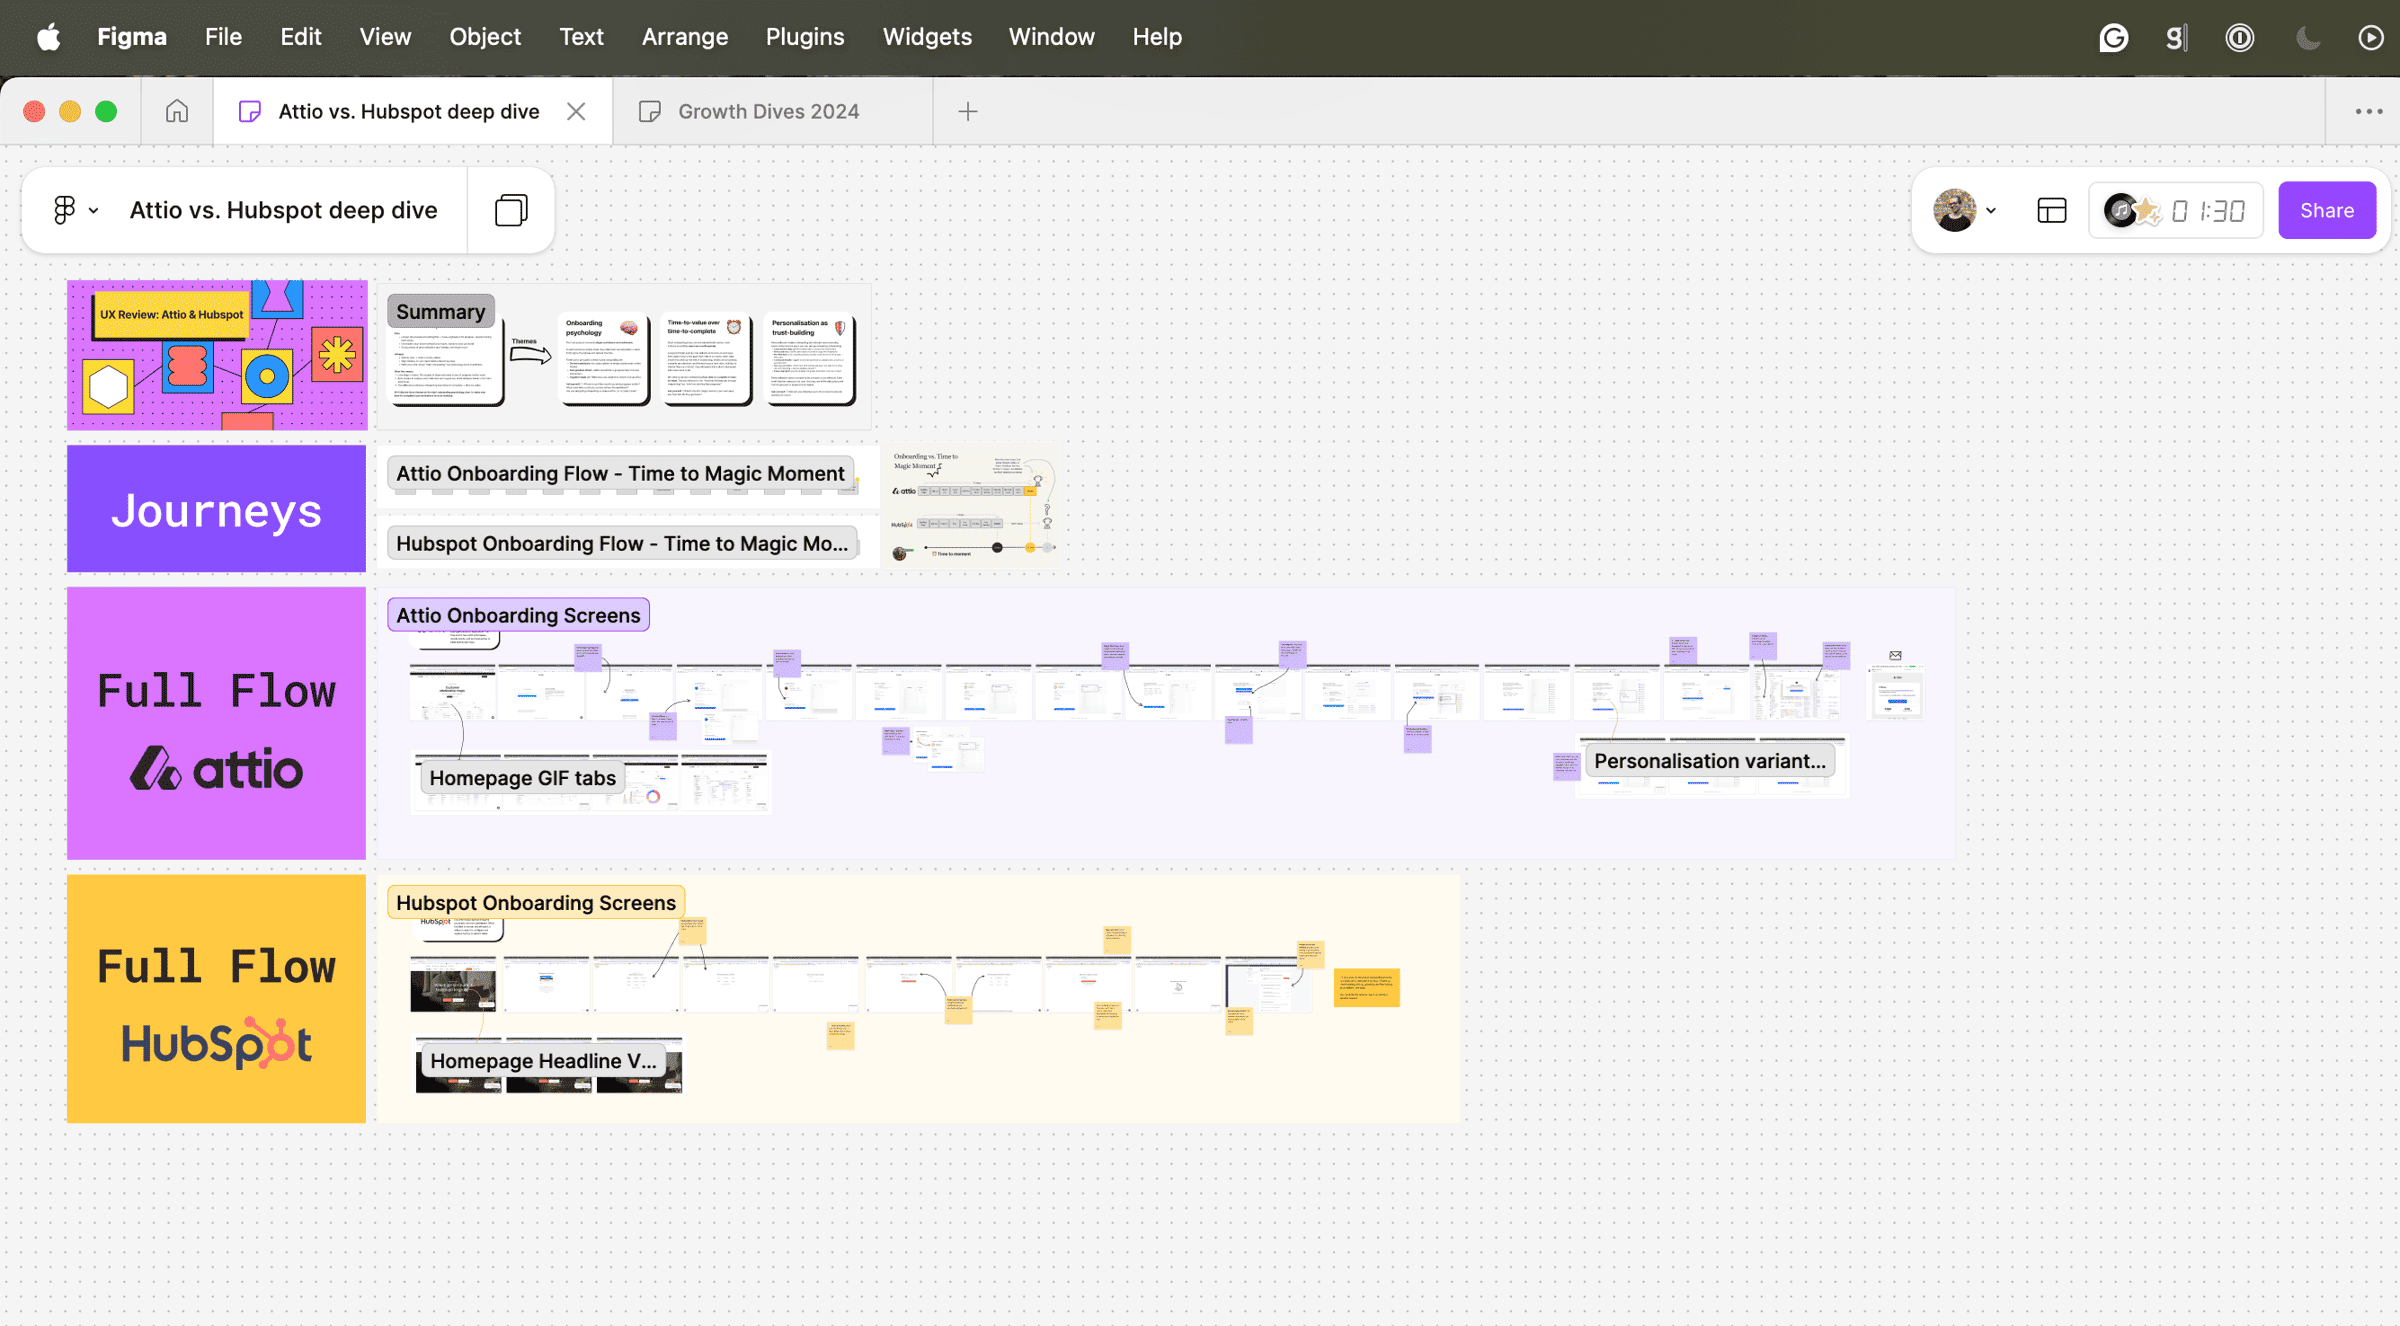Screen dimensions: 2400x1326
Task: Select the purple Journeys section block
Action: [x=216, y=509]
